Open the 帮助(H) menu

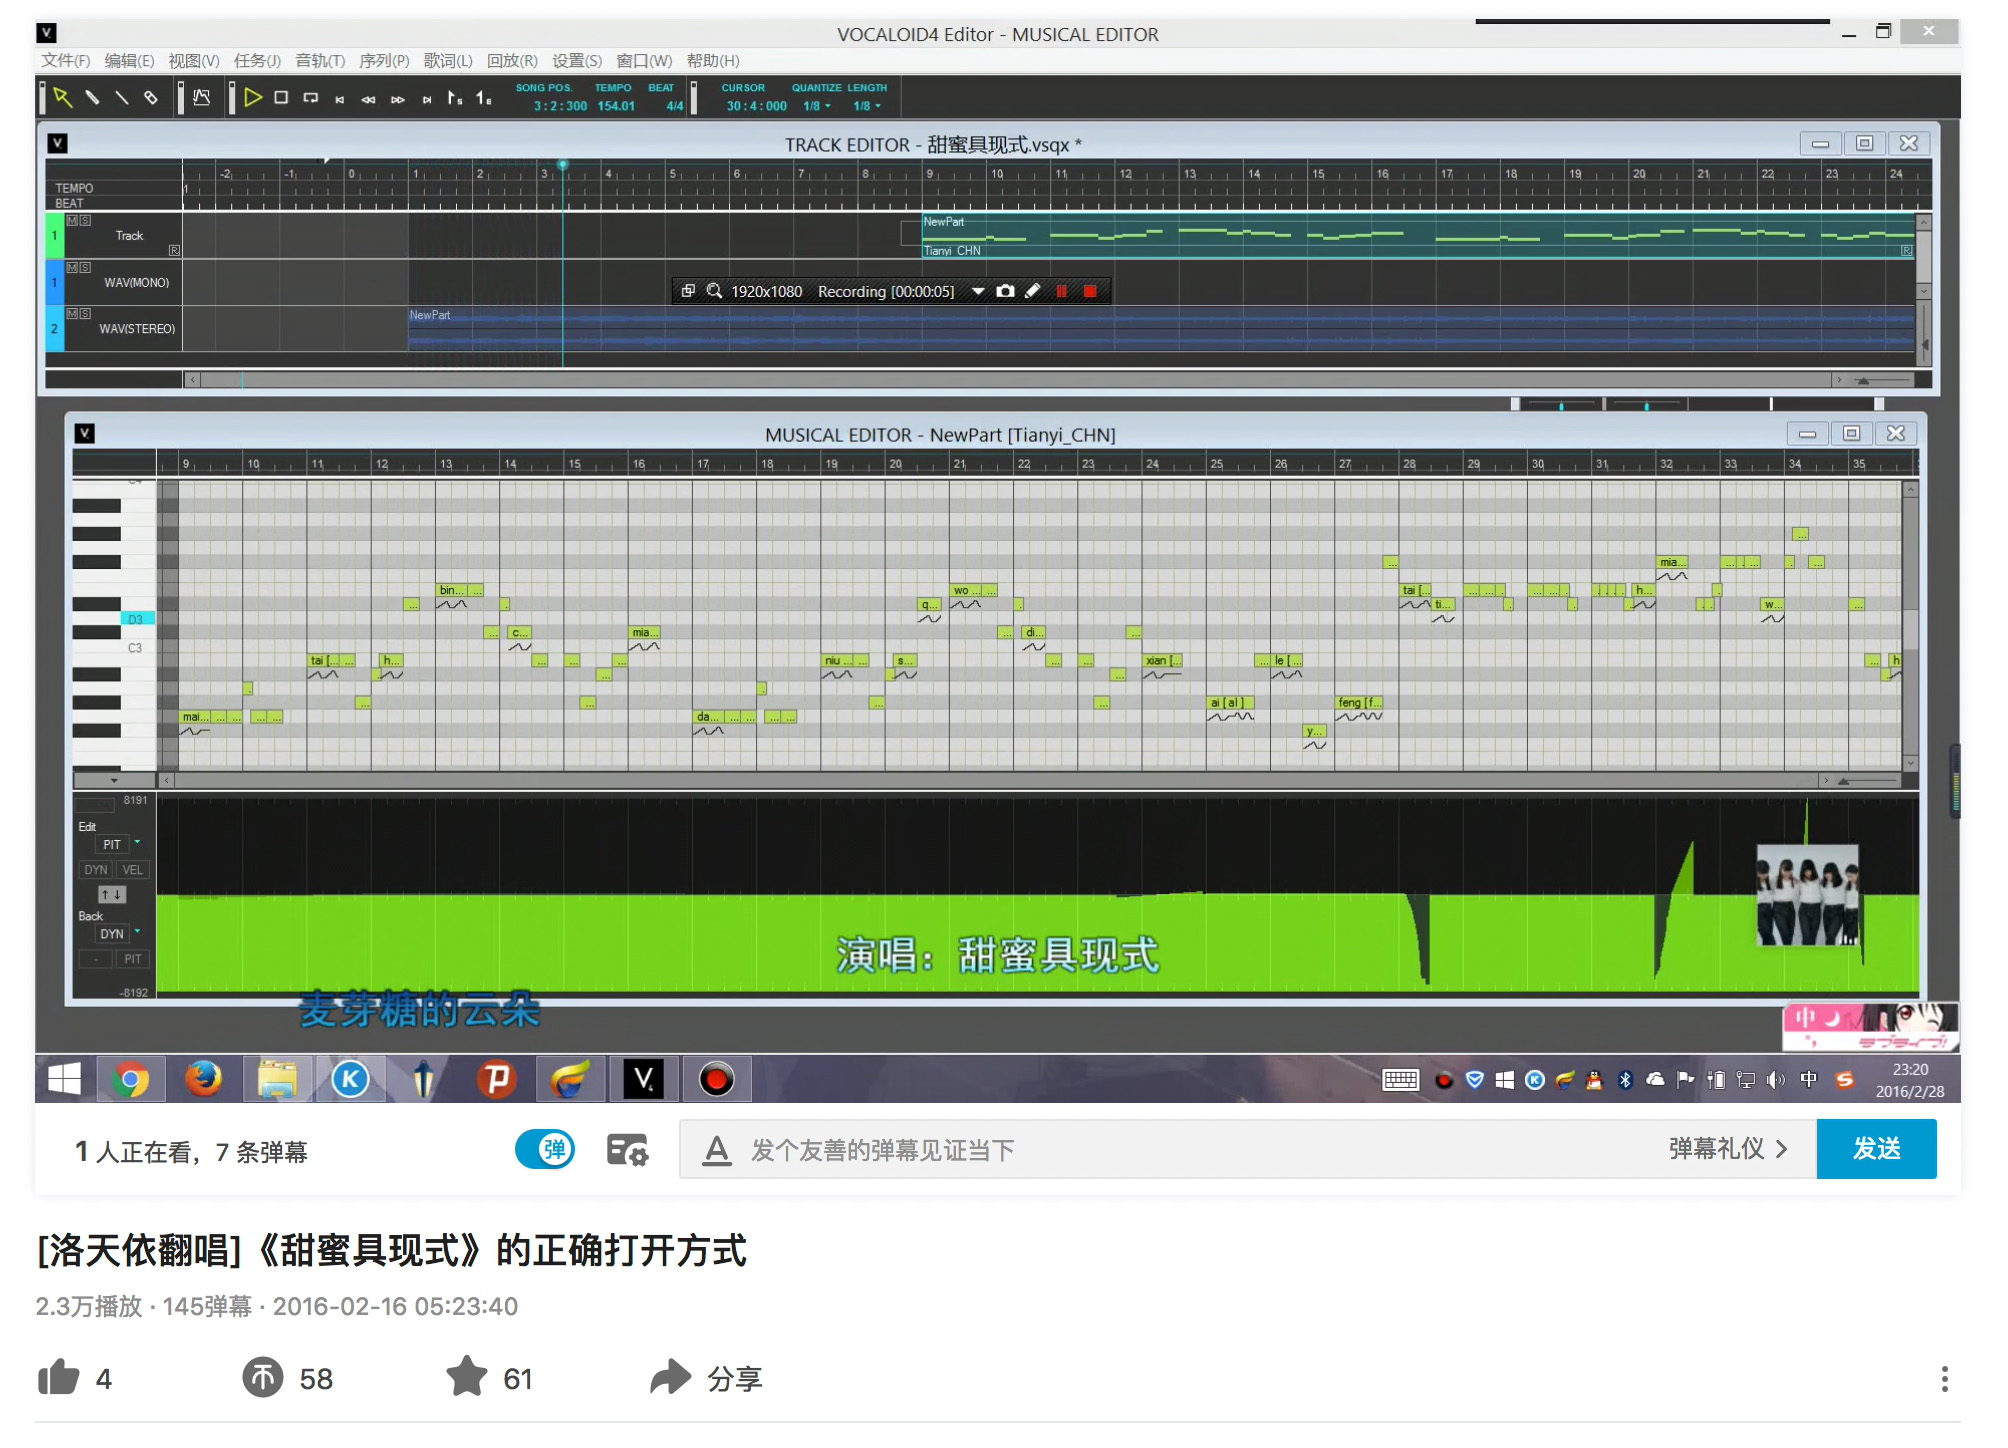(713, 61)
